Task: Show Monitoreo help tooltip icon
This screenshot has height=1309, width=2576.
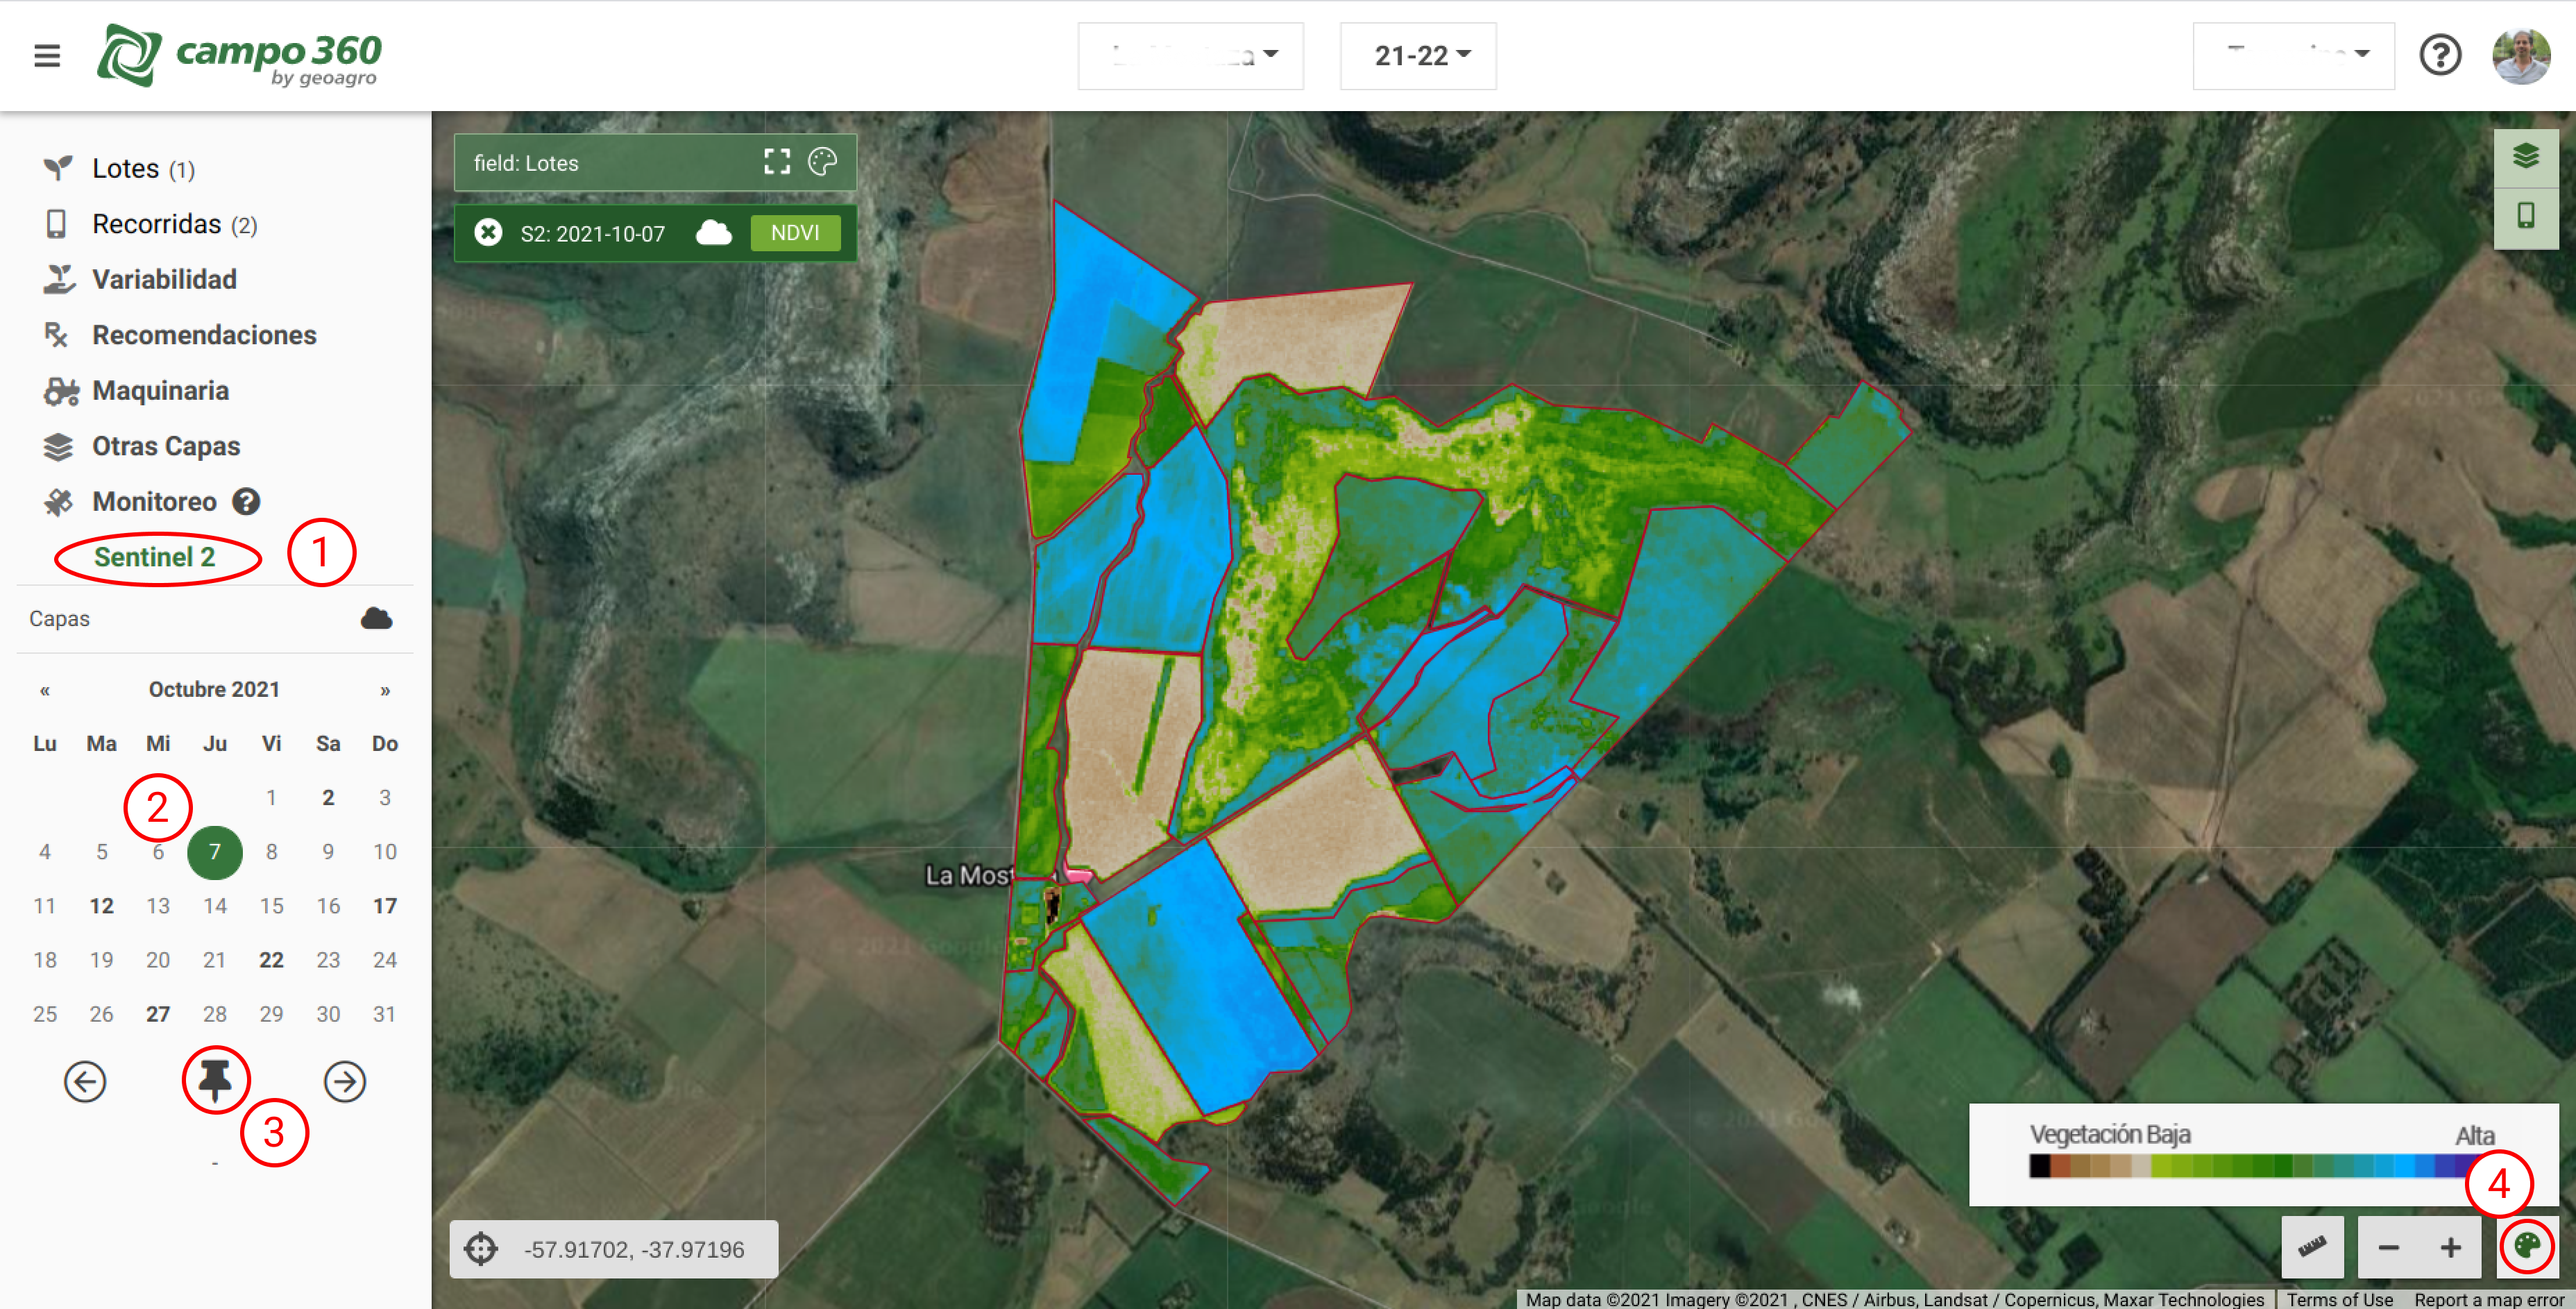Action: click(x=246, y=502)
